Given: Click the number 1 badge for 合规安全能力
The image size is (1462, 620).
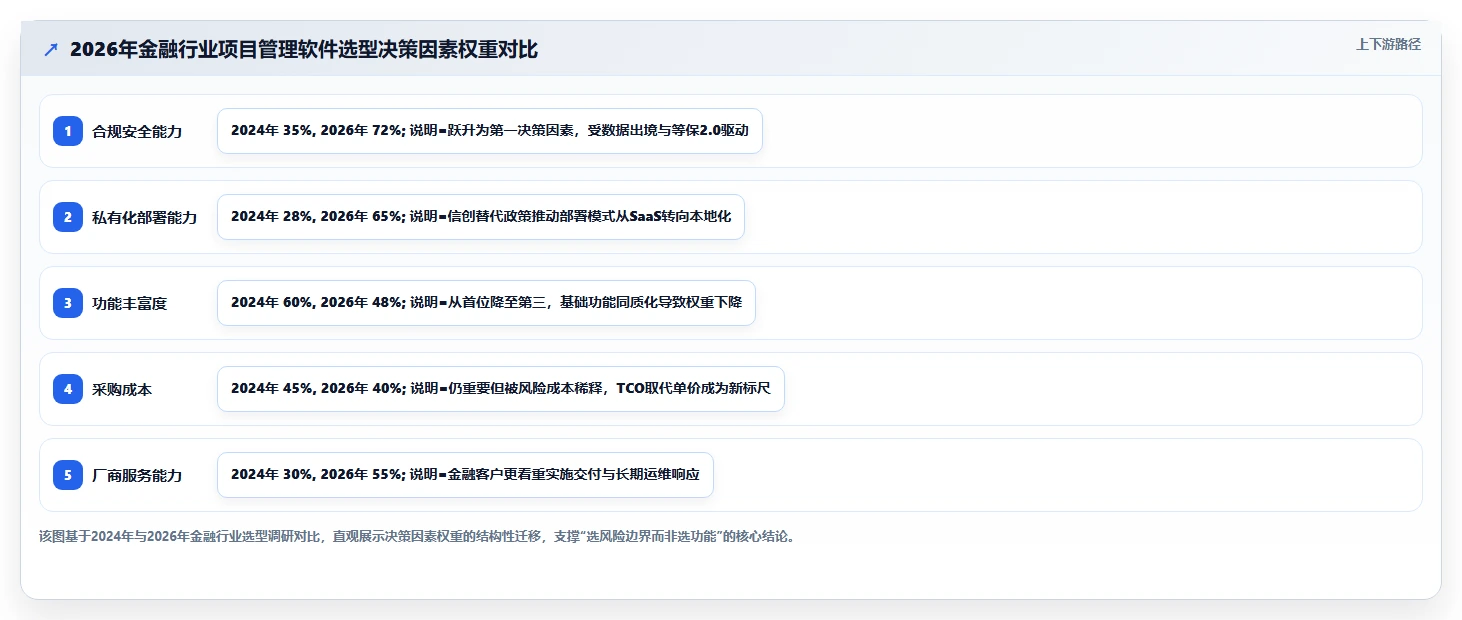Looking at the screenshot, I should (68, 131).
